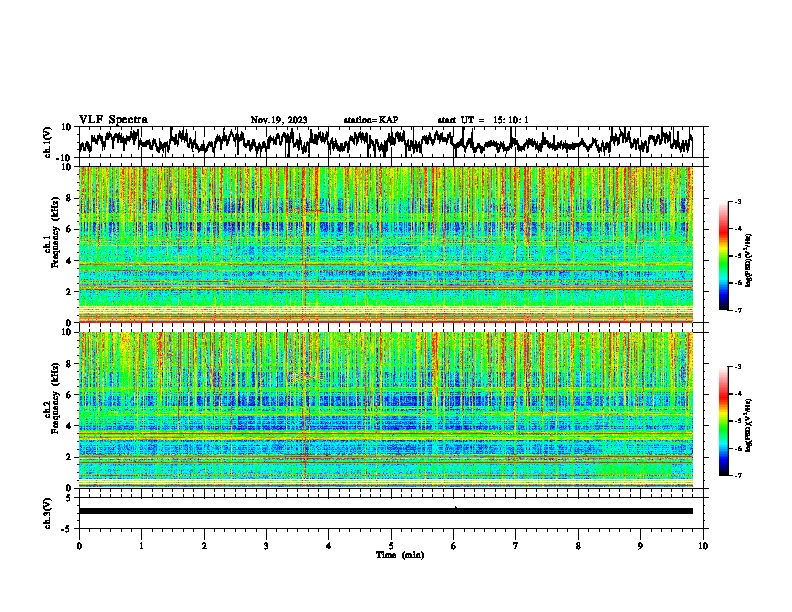The height and width of the screenshot is (612, 792).
Task: Click the "ch.3(V)" axis label
Action: [48, 513]
